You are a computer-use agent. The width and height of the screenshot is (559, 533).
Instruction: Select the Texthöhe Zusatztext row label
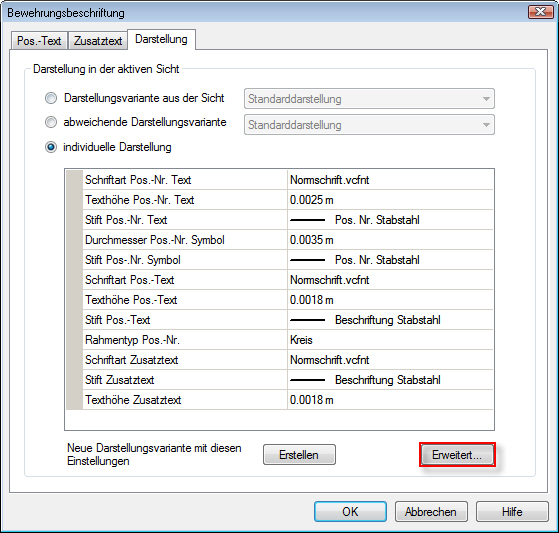point(185,399)
